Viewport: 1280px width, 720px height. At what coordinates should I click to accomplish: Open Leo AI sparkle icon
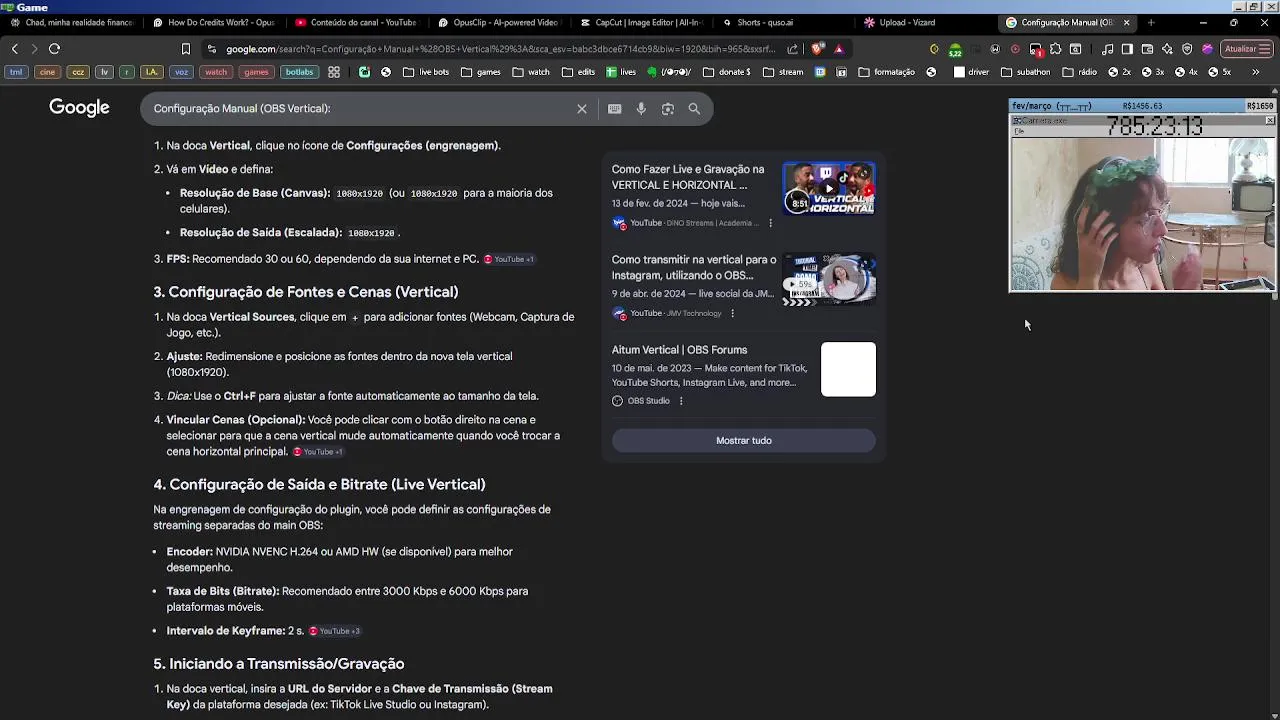(1167, 49)
